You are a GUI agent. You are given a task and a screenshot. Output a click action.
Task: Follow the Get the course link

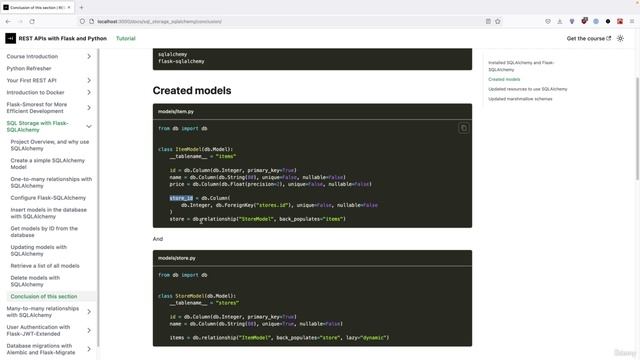[589, 38]
